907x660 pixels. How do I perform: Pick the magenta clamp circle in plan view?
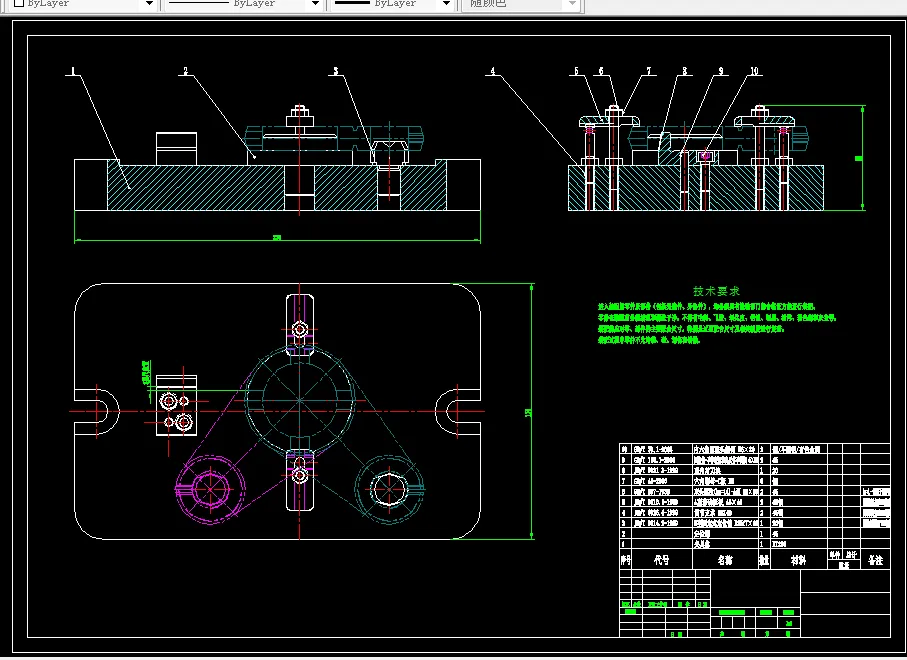211,490
